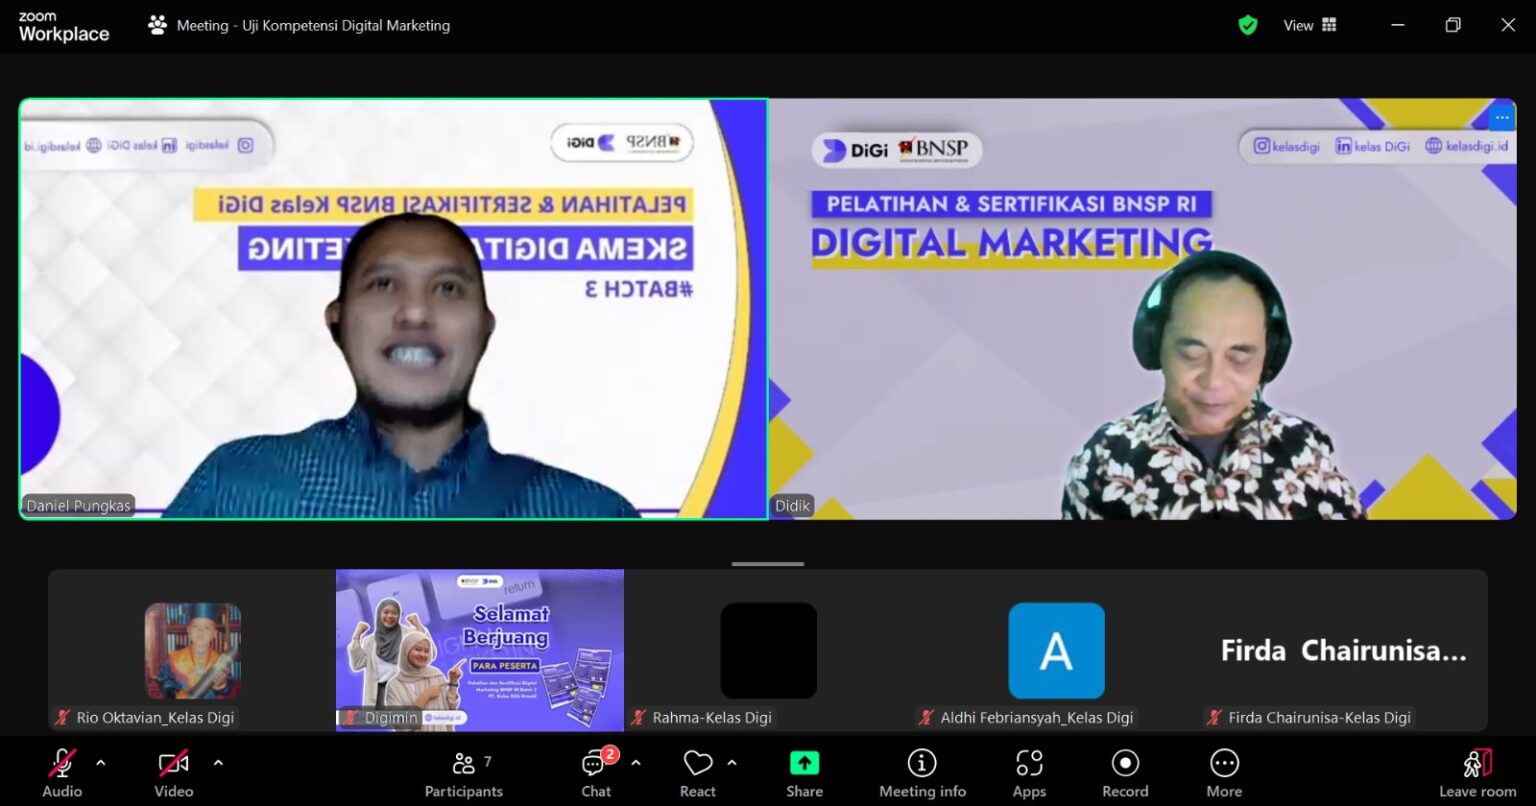Click 'Rio Oktavian_Kelas Digi' name label

[x=155, y=717]
